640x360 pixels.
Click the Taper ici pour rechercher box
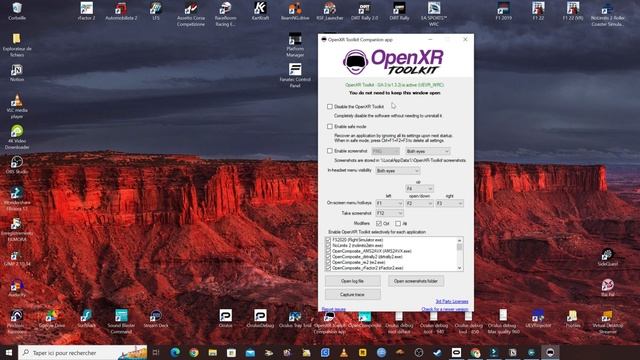(x=83, y=353)
